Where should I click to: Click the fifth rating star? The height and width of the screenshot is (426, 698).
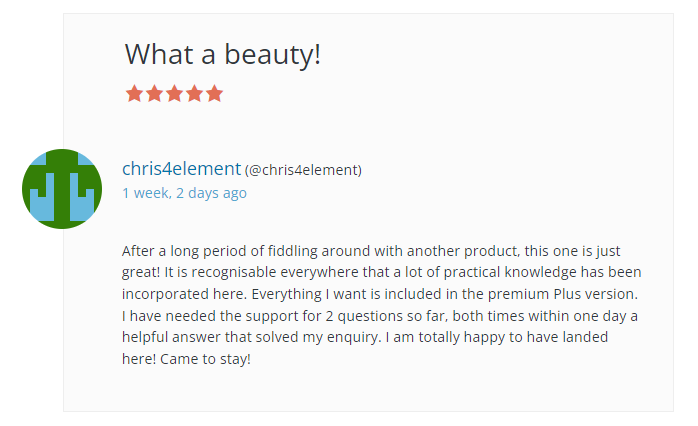[x=214, y=94]
